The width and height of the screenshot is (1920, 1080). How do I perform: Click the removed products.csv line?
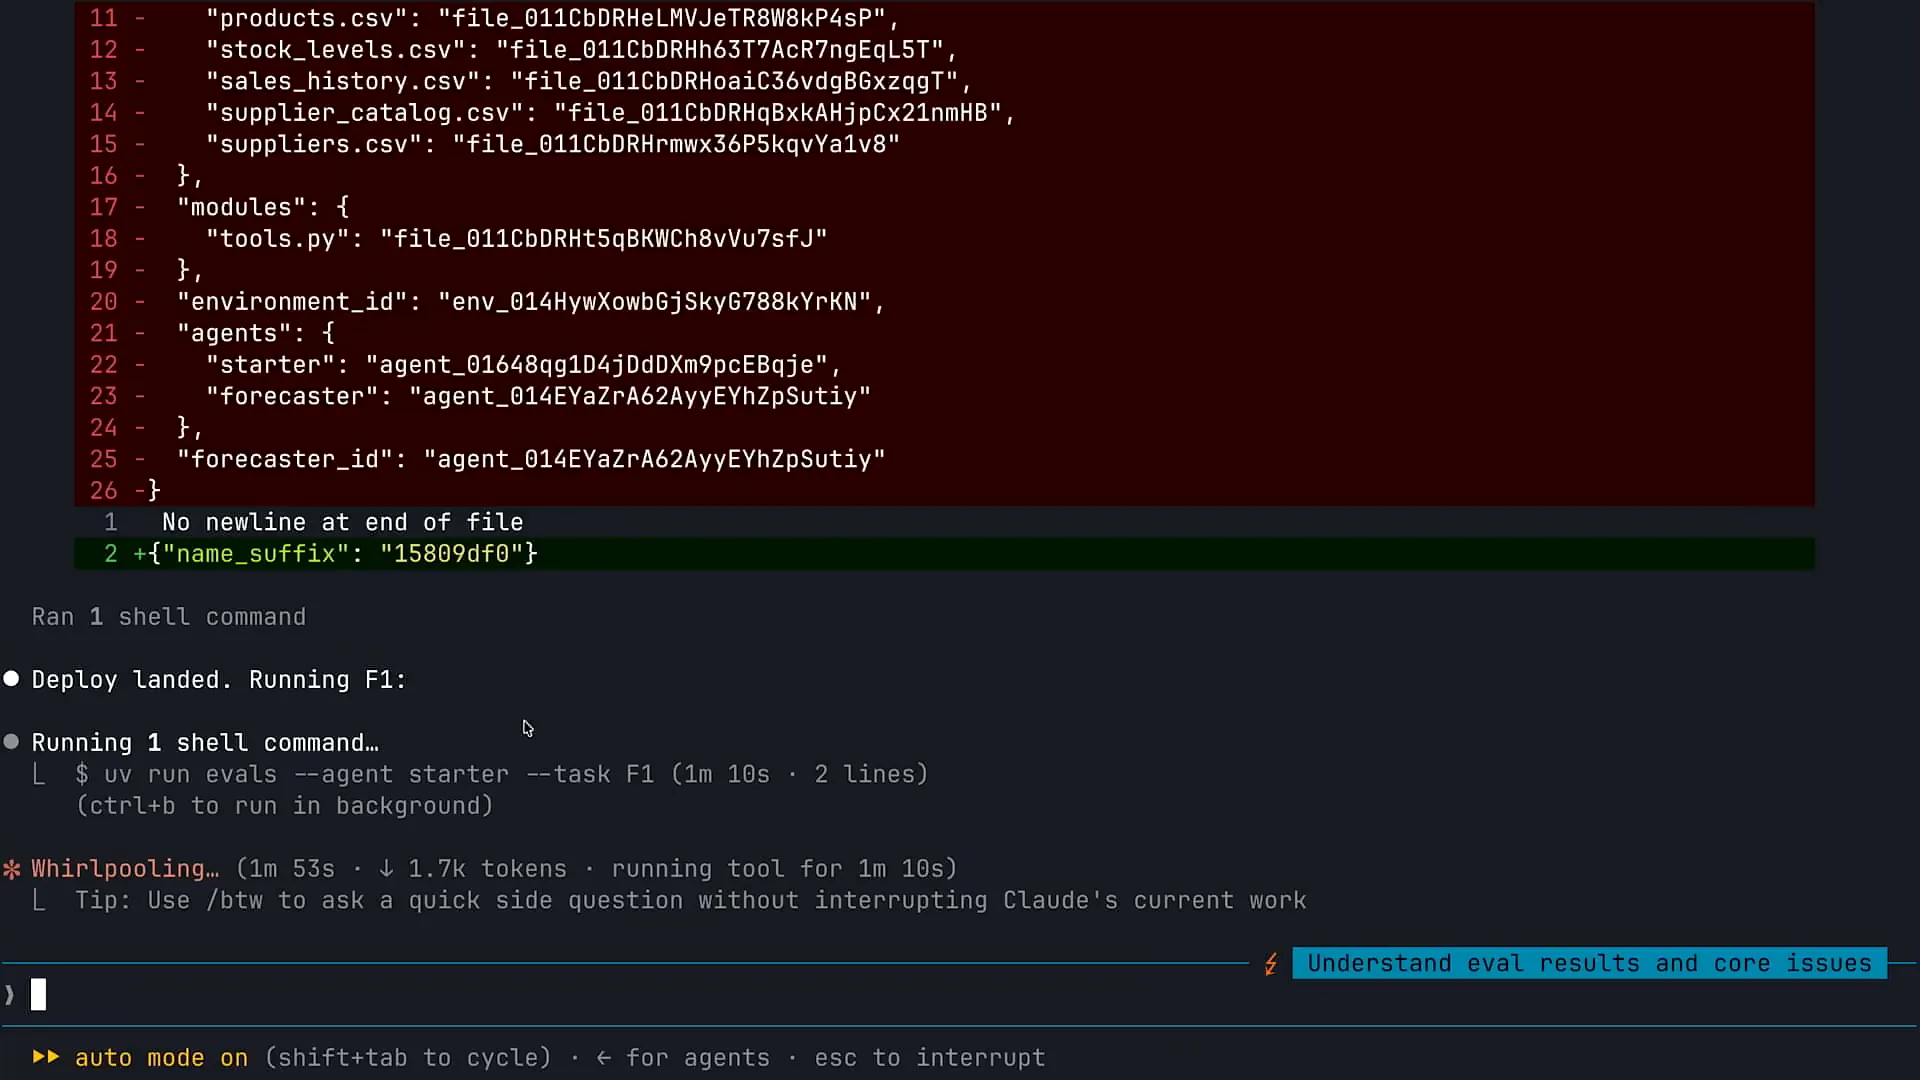point(944,18)
